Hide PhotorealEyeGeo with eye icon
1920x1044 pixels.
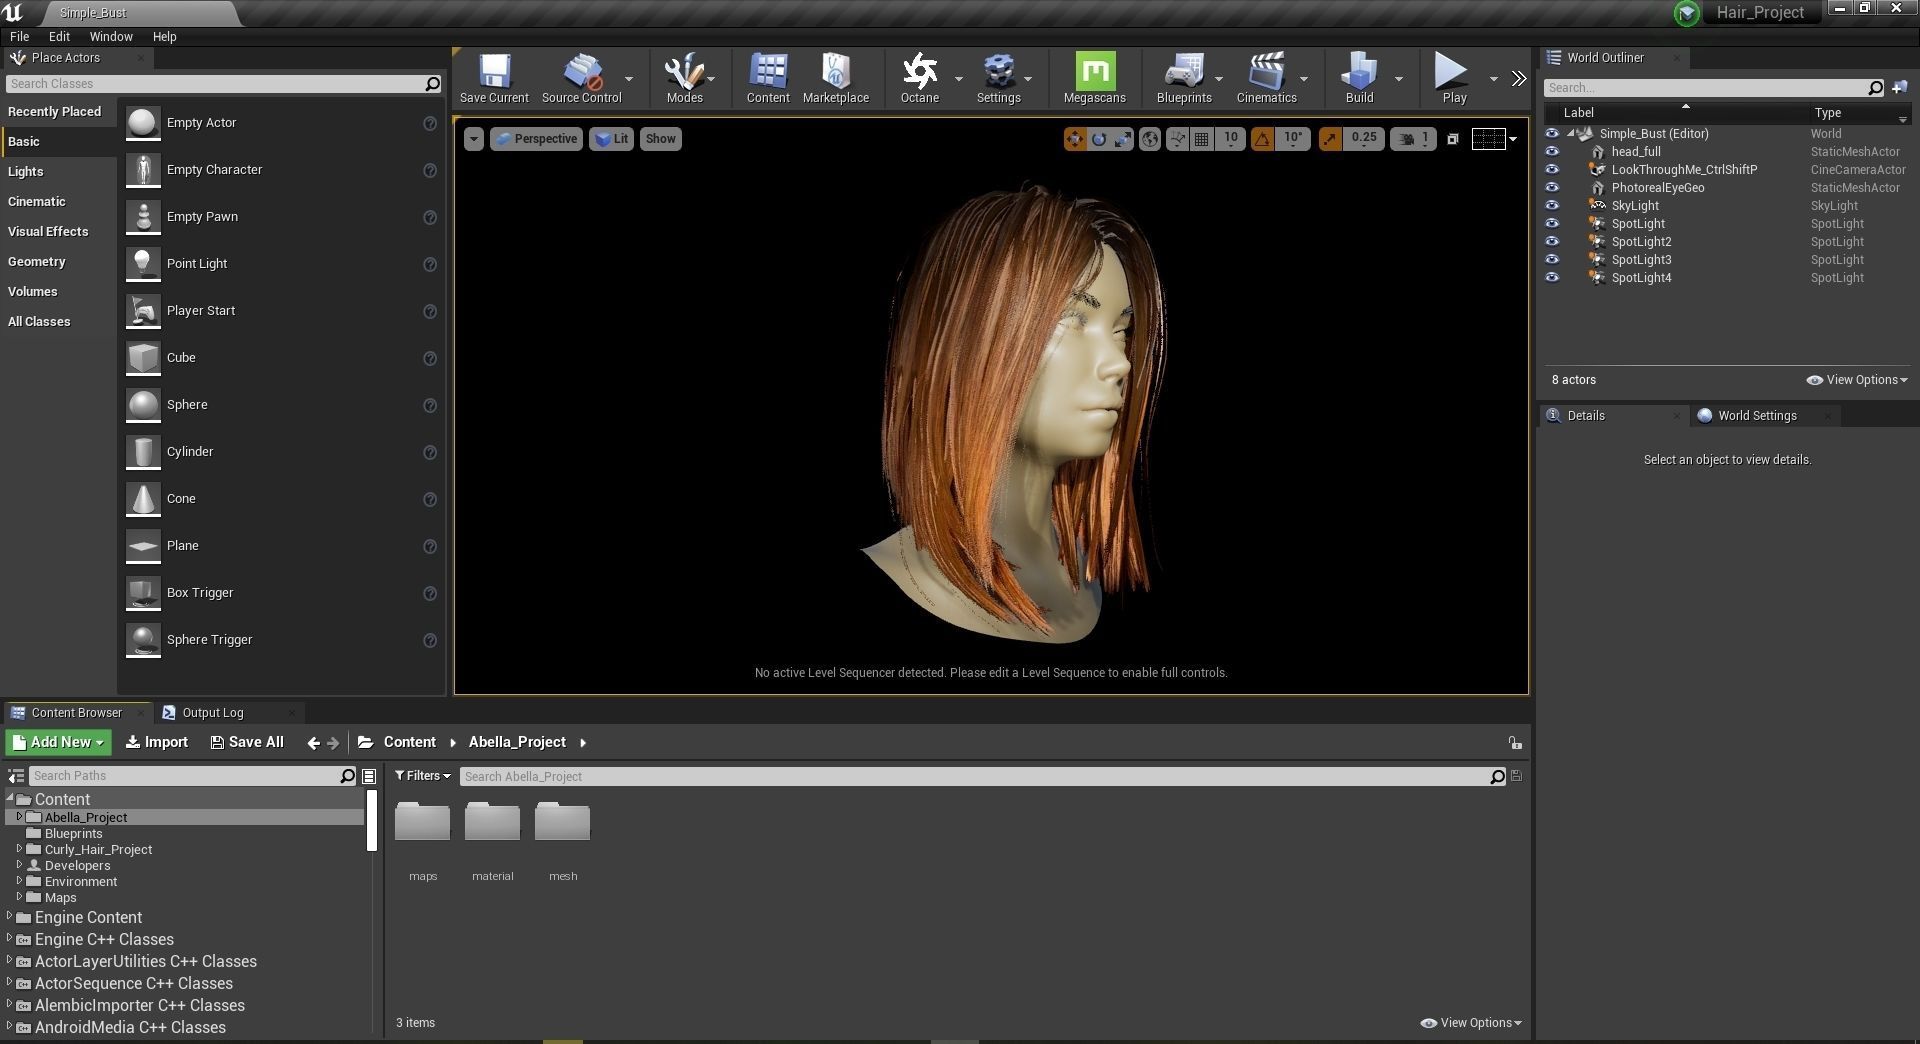pos(1552,188)
